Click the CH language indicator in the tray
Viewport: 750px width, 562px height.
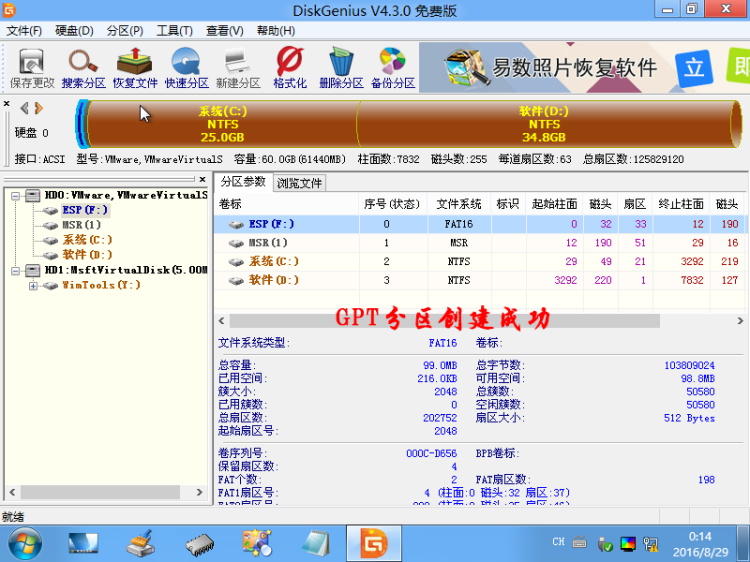pyautogui.click(x=558, y=542)
